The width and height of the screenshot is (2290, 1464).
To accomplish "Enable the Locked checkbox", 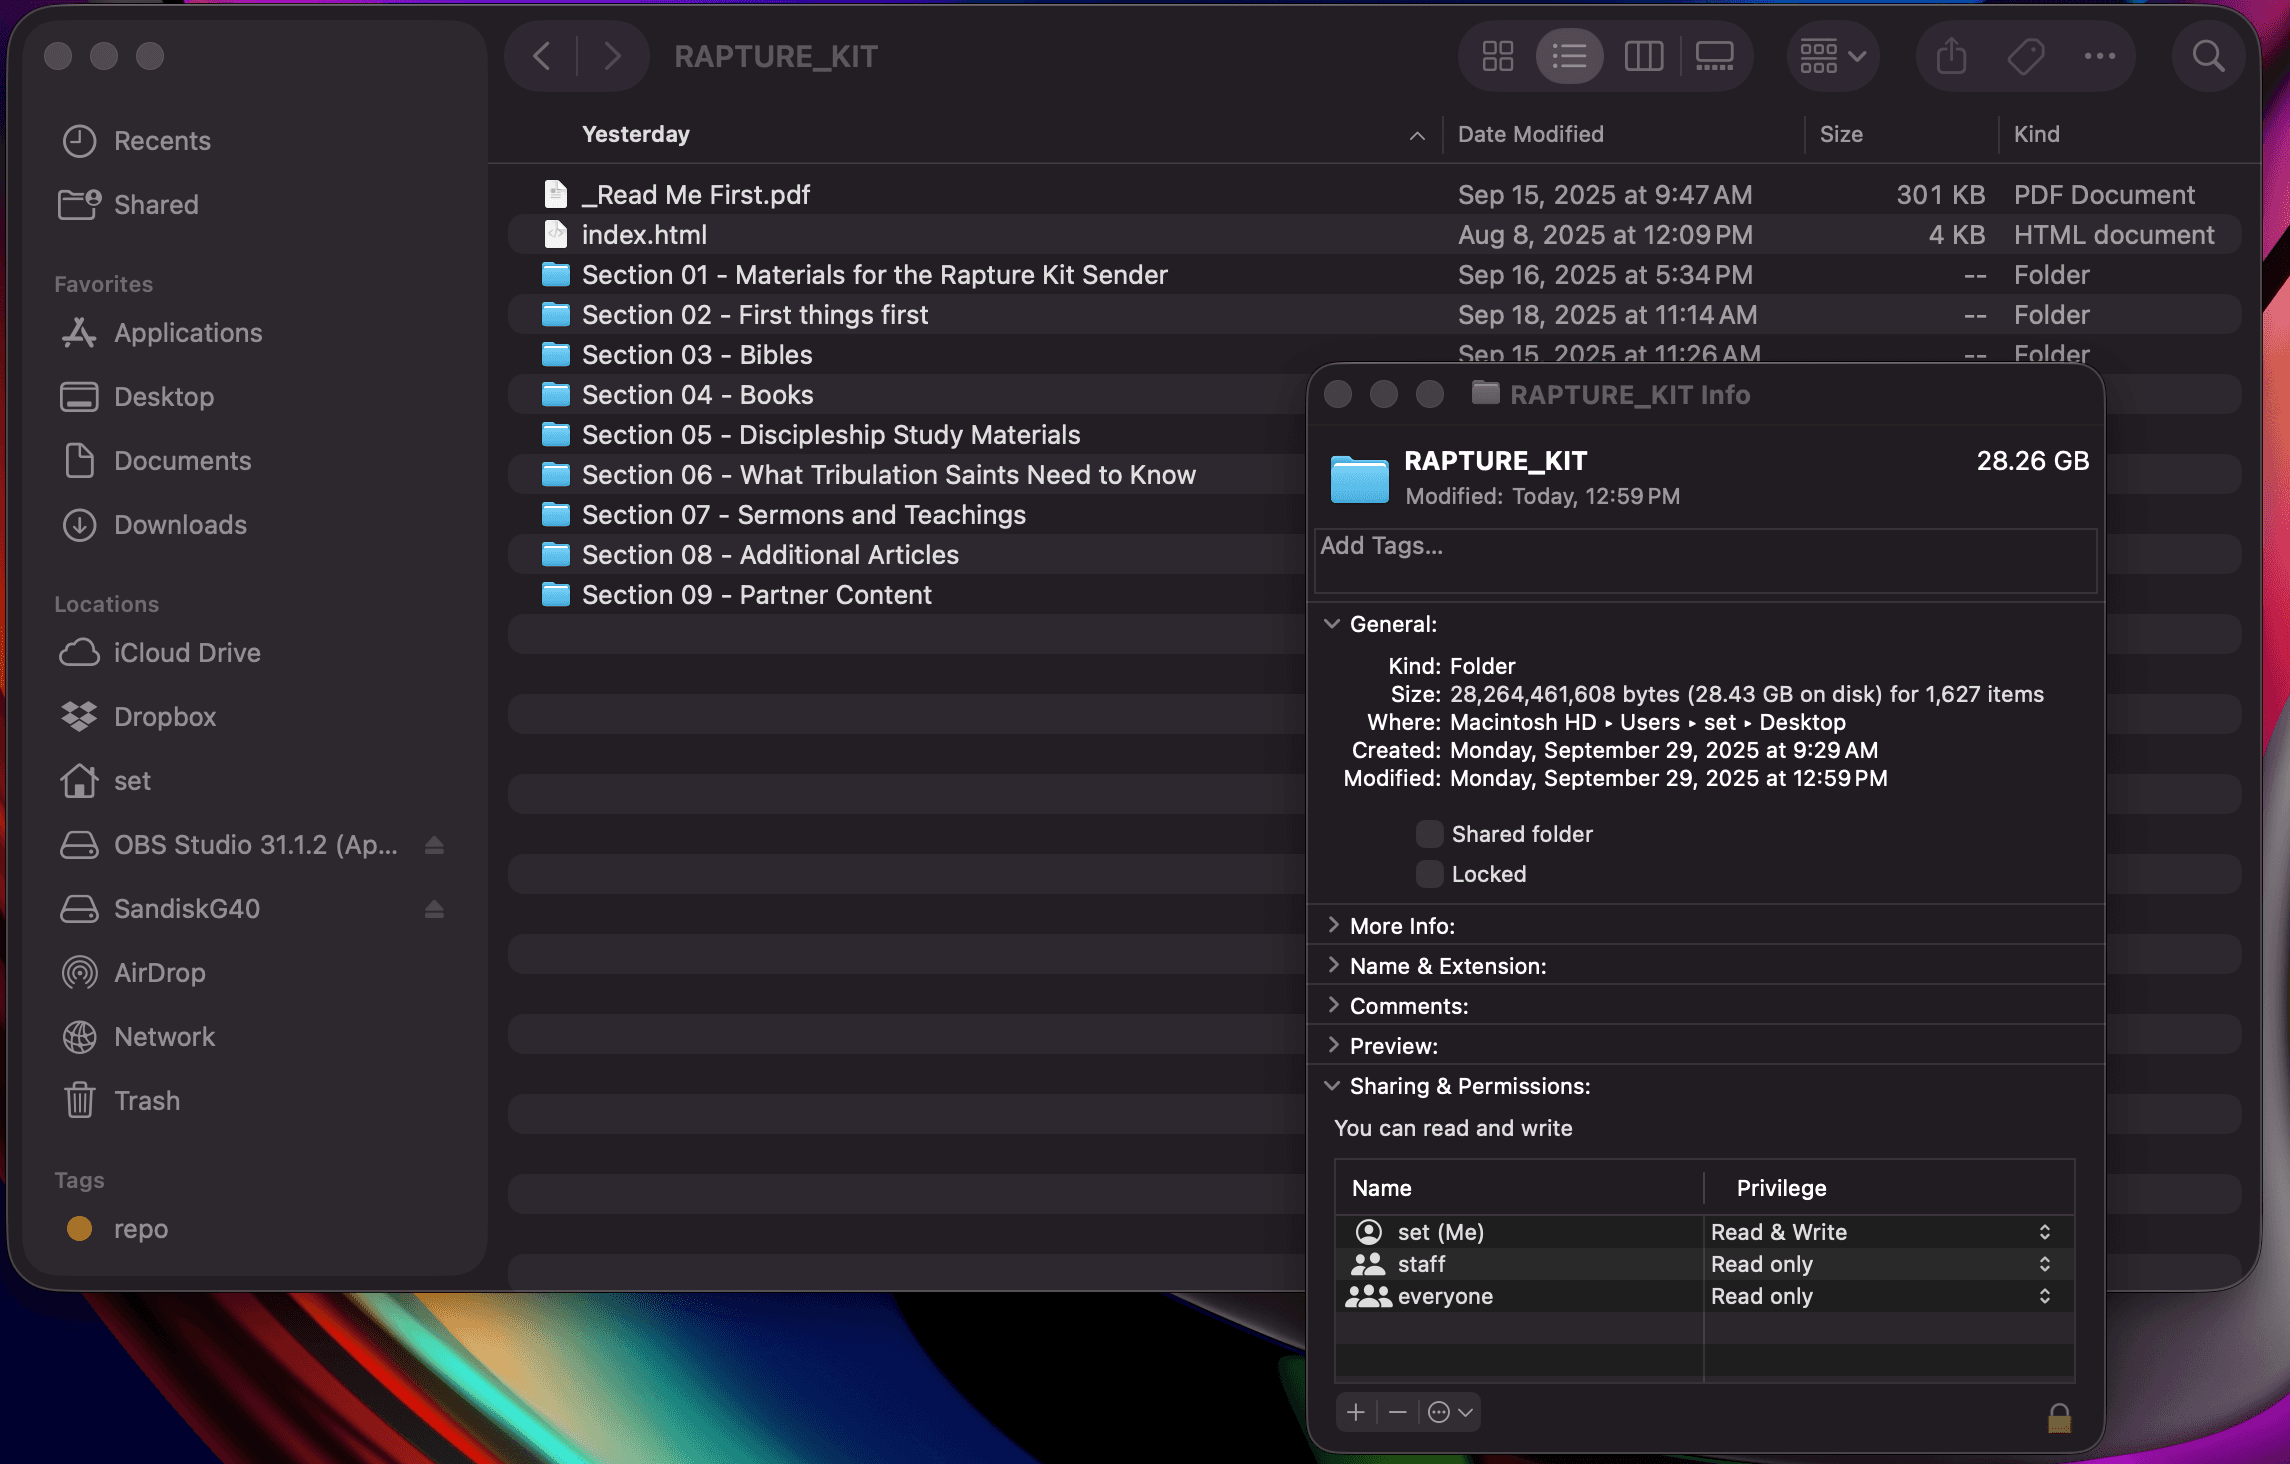I will tap(1429, 873).
